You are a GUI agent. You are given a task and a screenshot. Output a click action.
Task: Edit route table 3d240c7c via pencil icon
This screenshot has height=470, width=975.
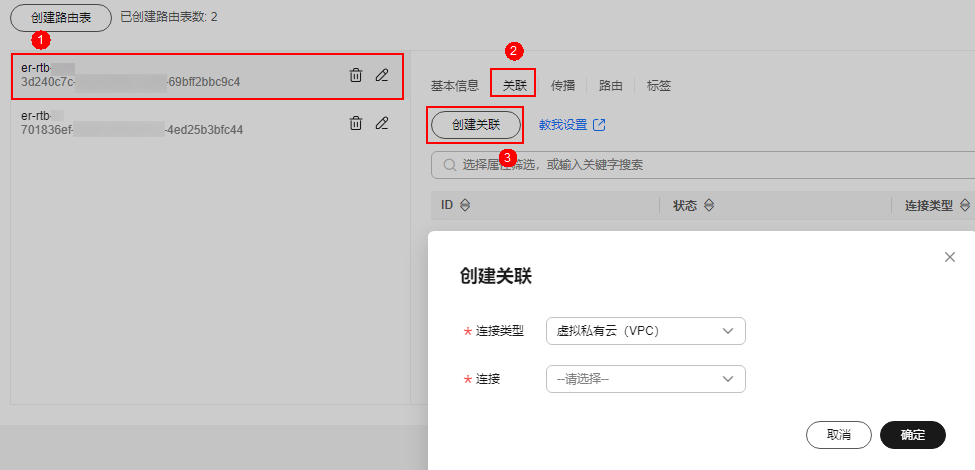[382, 76]
